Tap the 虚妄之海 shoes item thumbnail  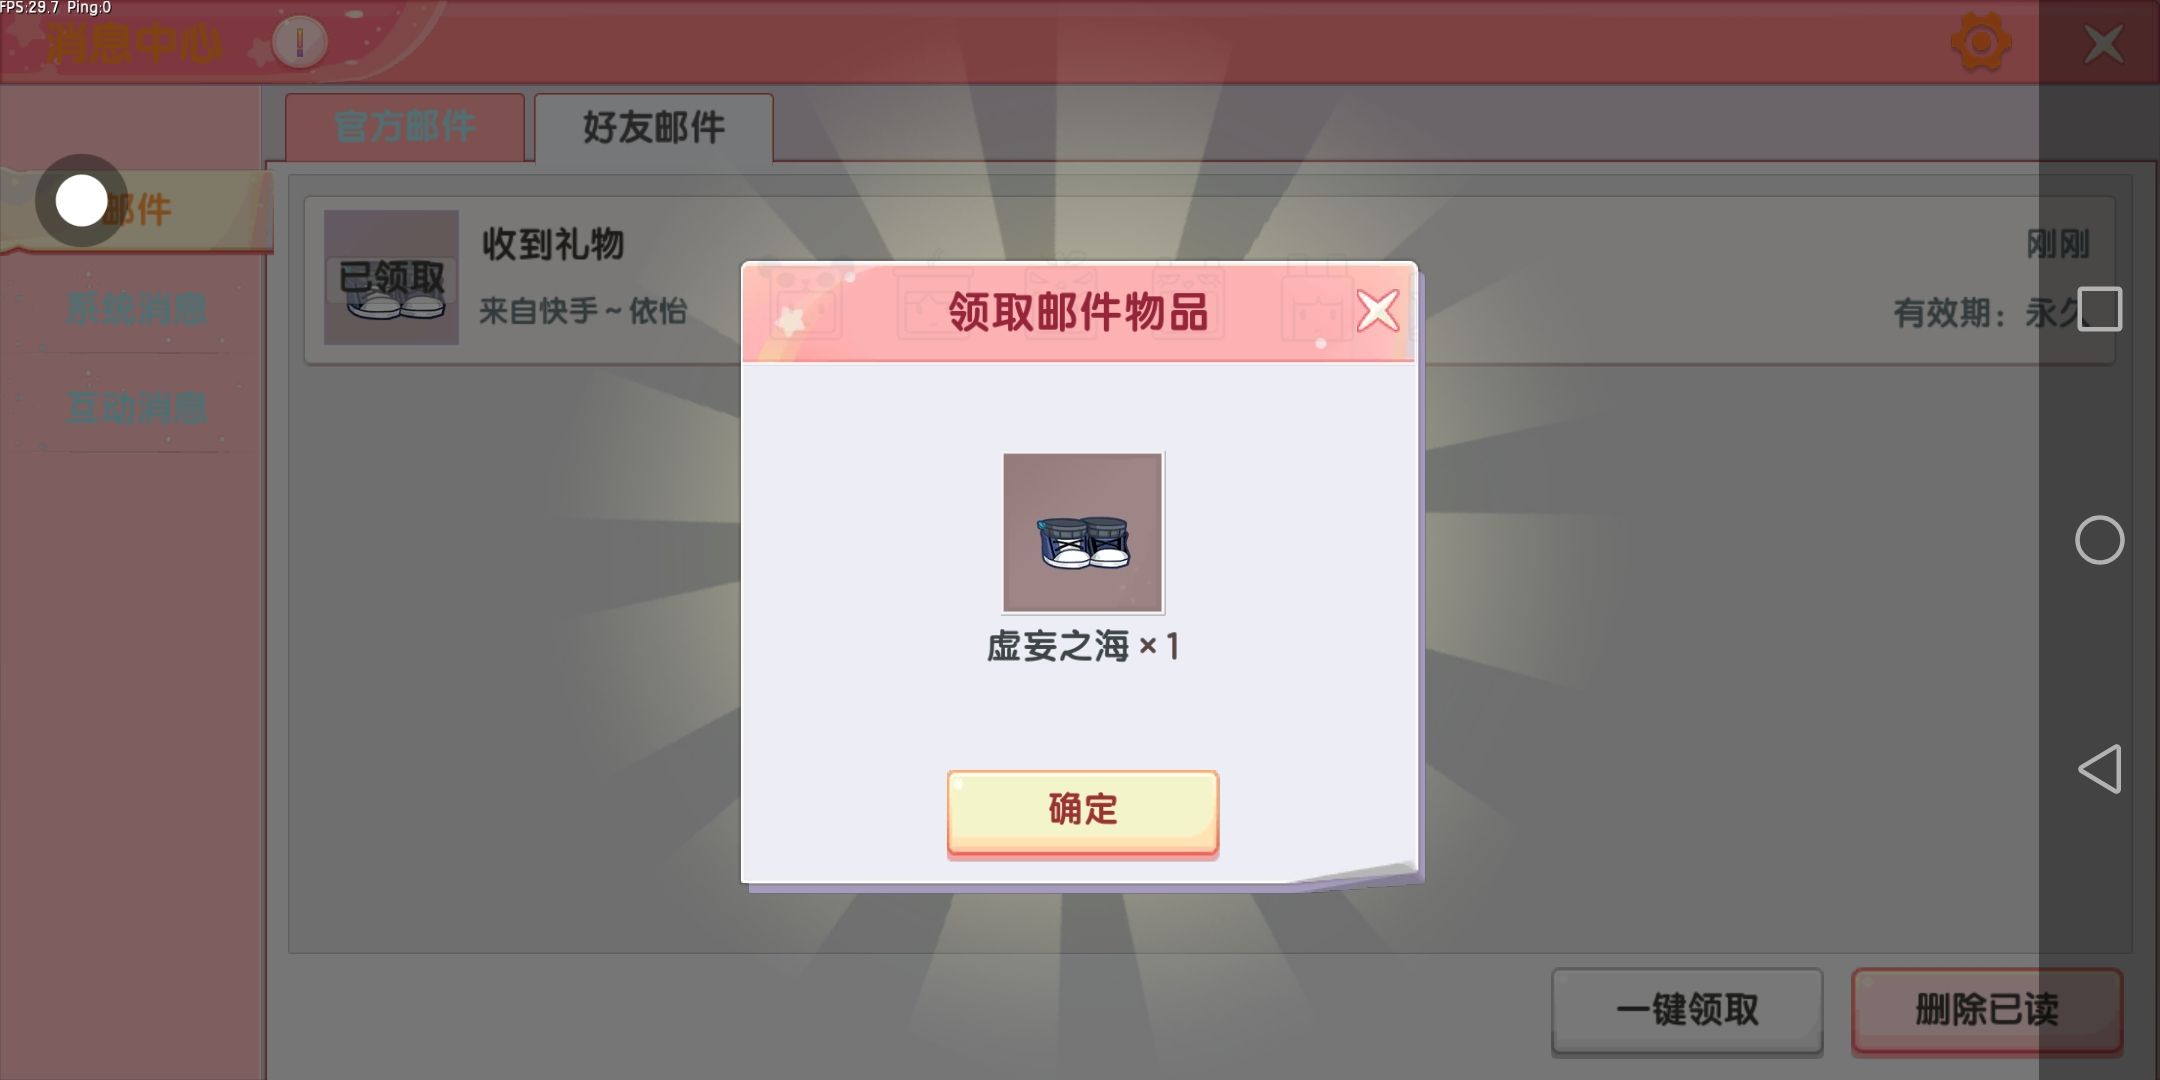tap(1083, 533)
